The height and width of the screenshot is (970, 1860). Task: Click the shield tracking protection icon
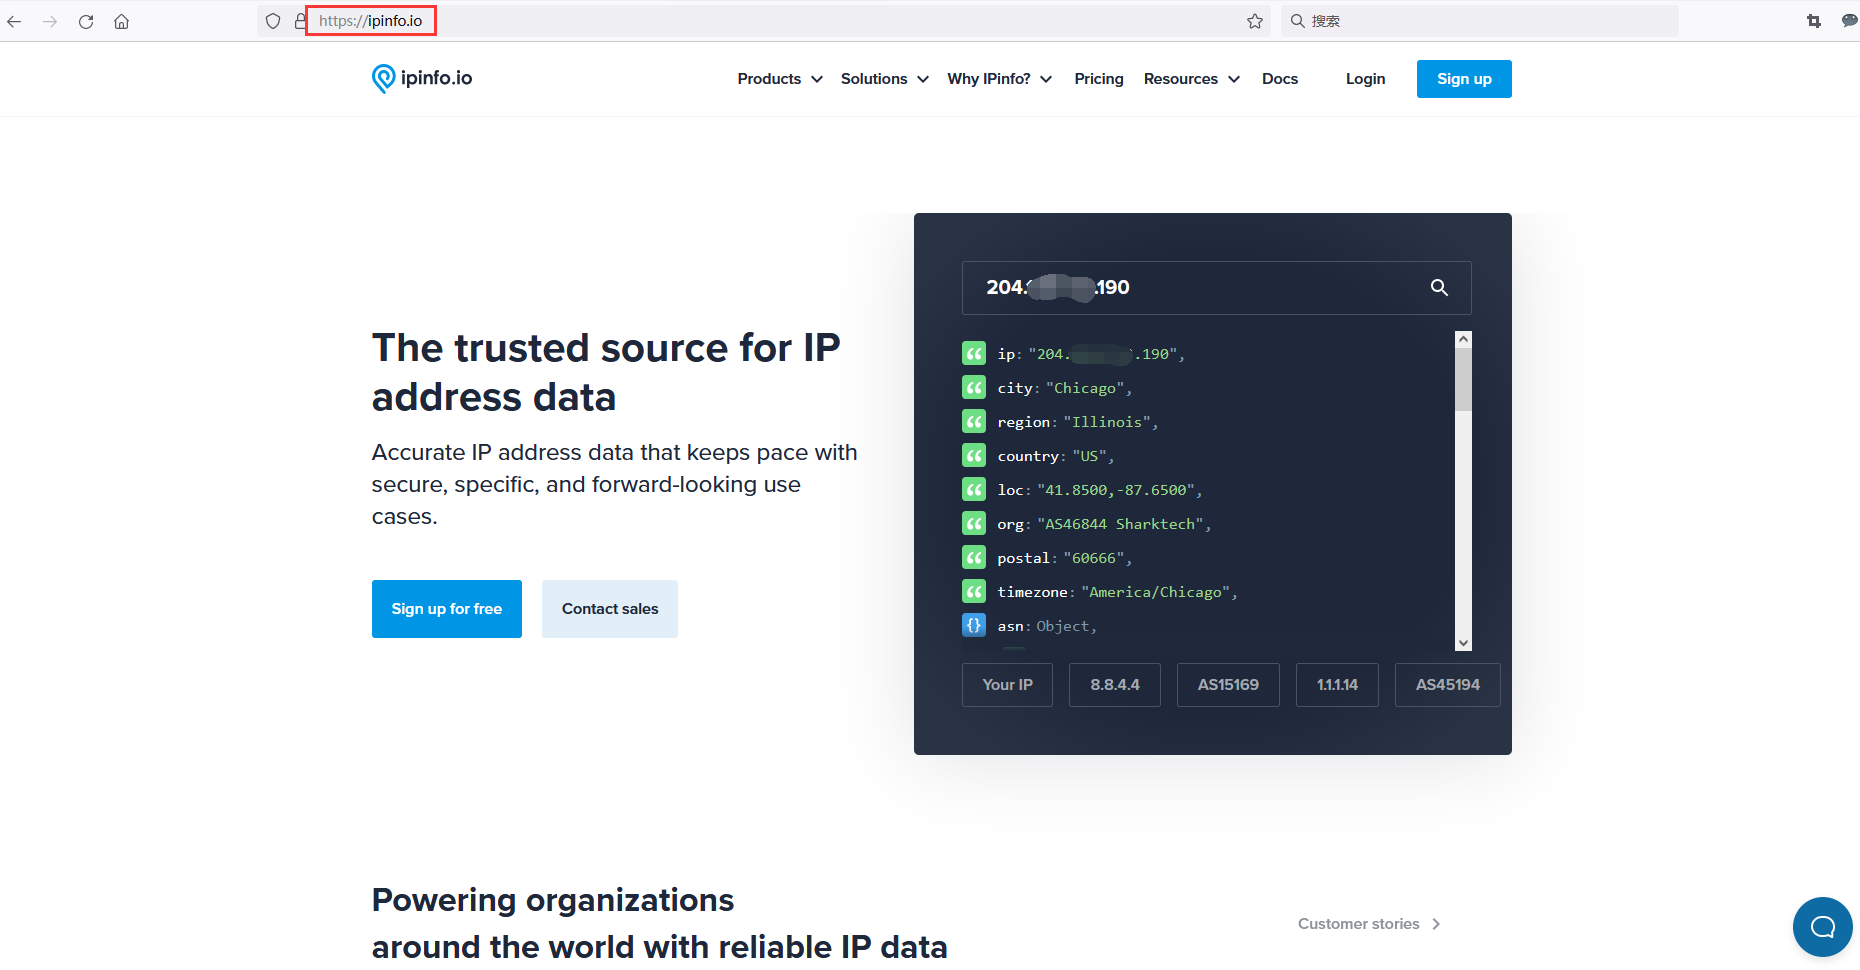pyautogui.click(x=273, y=21)
